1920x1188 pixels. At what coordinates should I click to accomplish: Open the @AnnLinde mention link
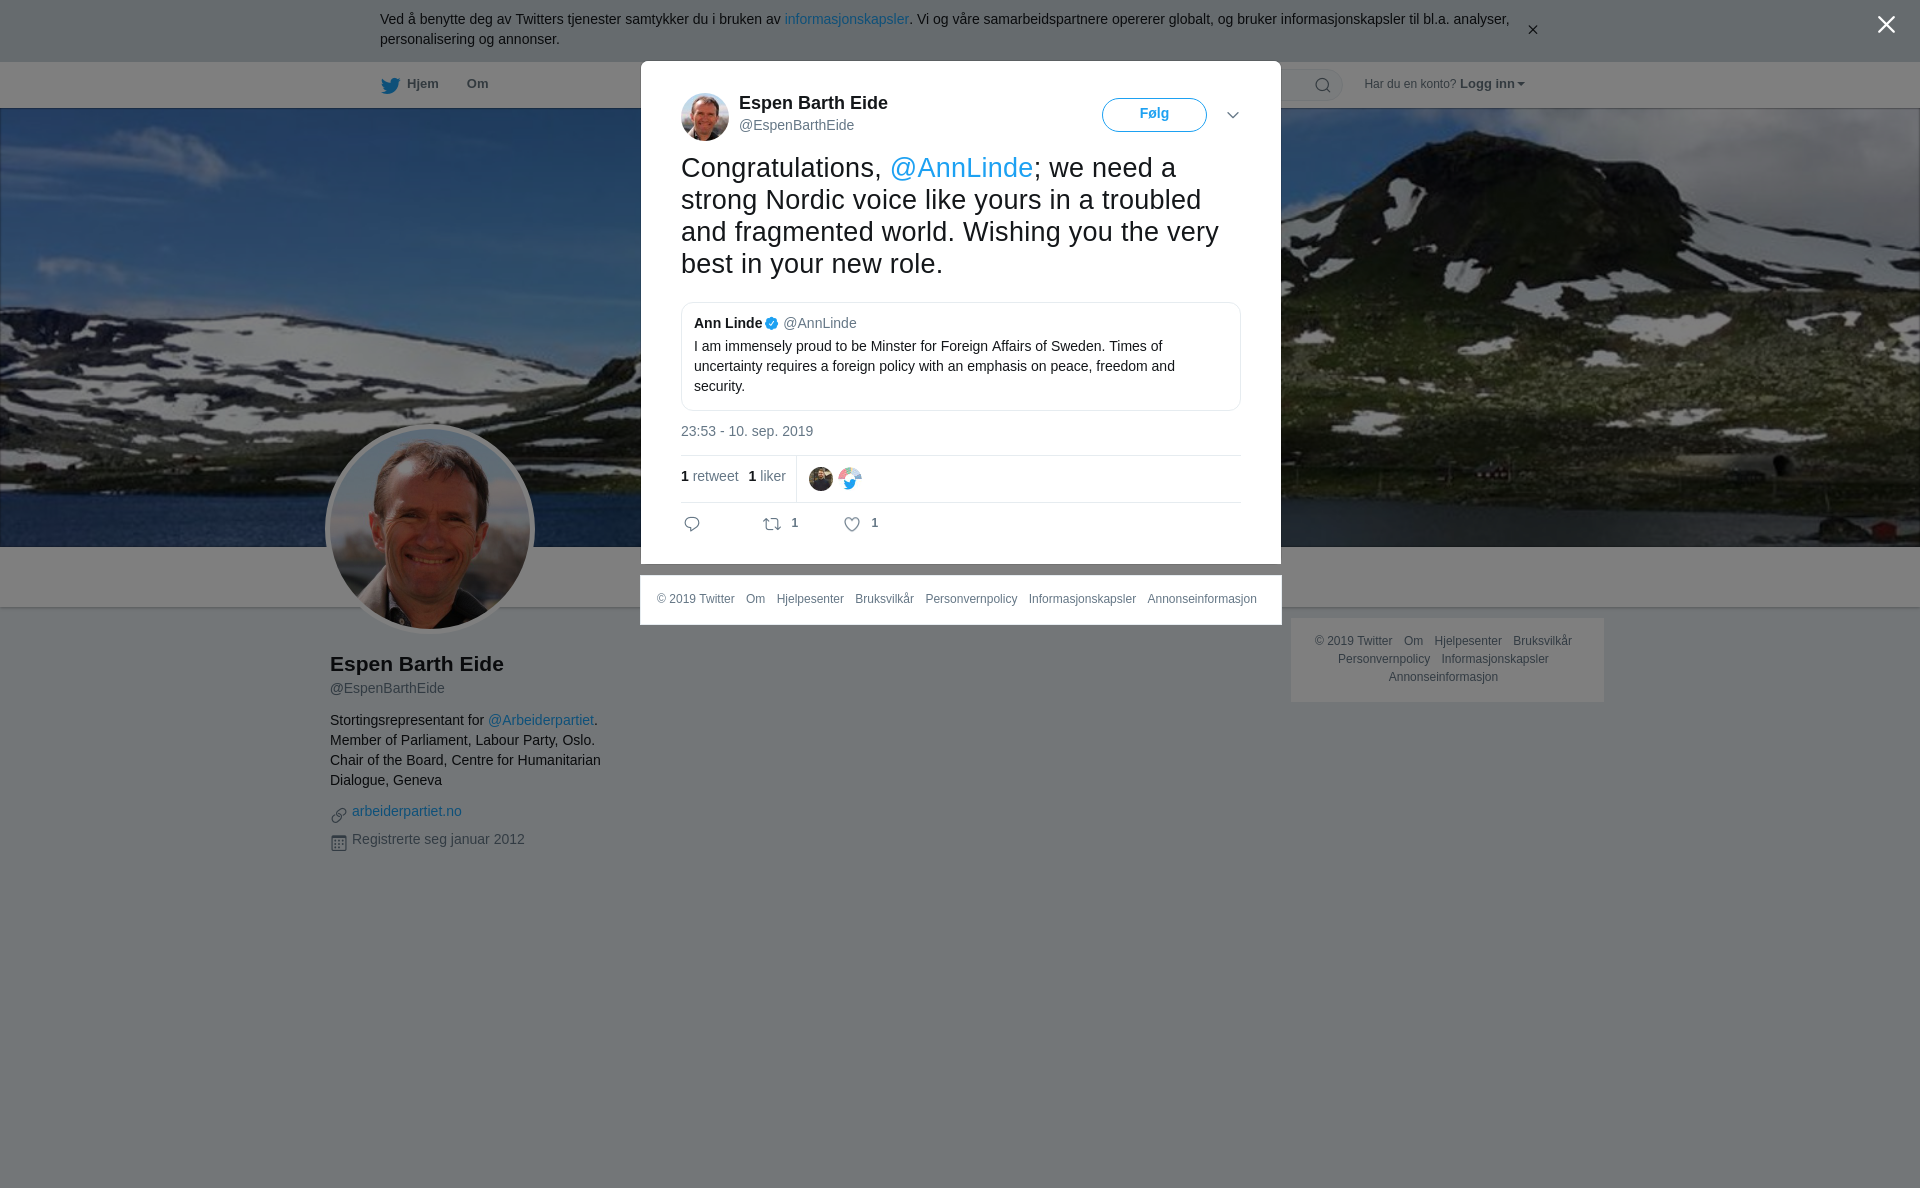tap(961, 168)
